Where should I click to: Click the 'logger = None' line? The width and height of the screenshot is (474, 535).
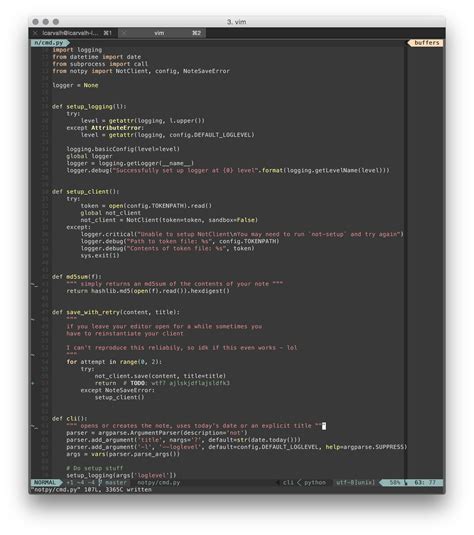(x=75, y=85)
